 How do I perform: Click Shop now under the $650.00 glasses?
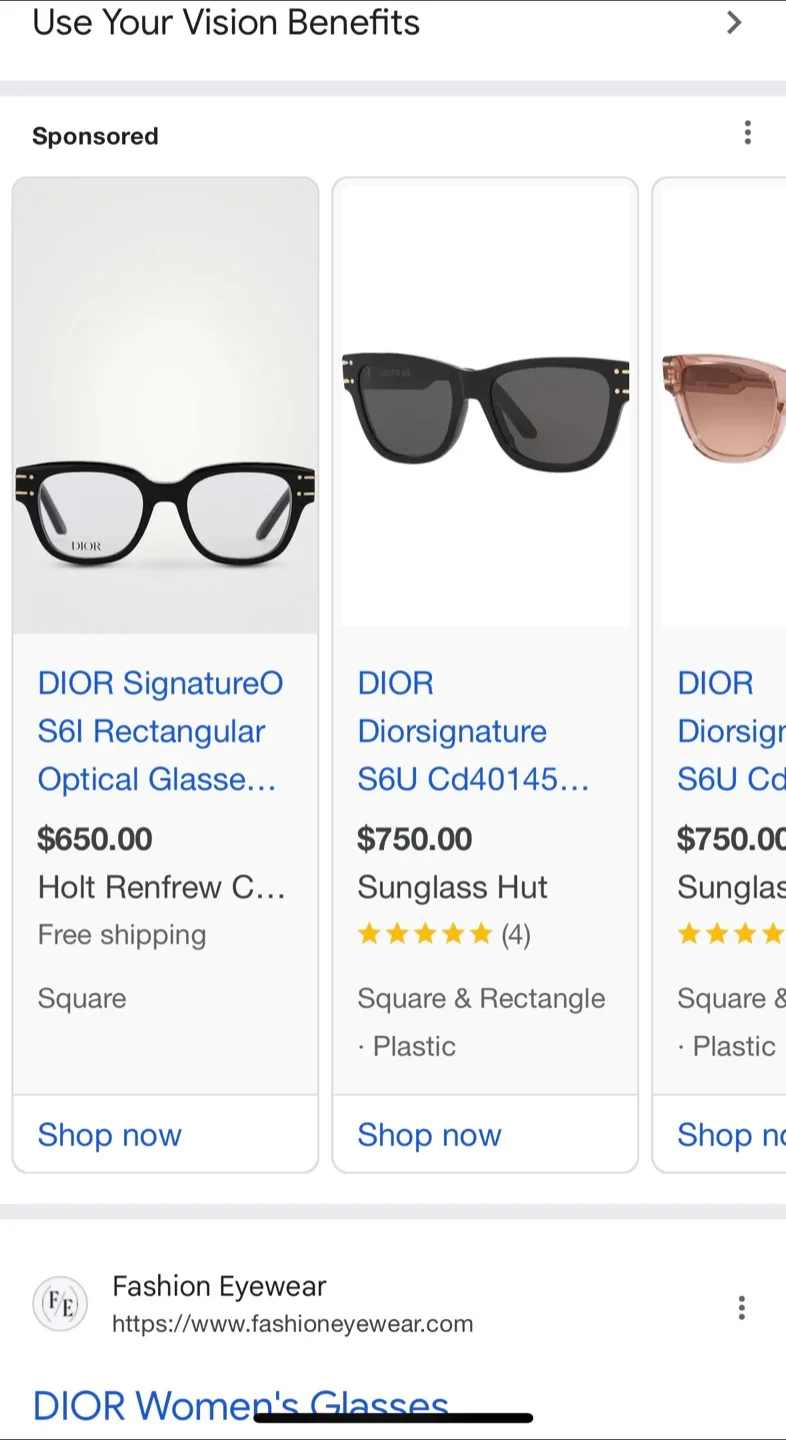point(109,1135)
